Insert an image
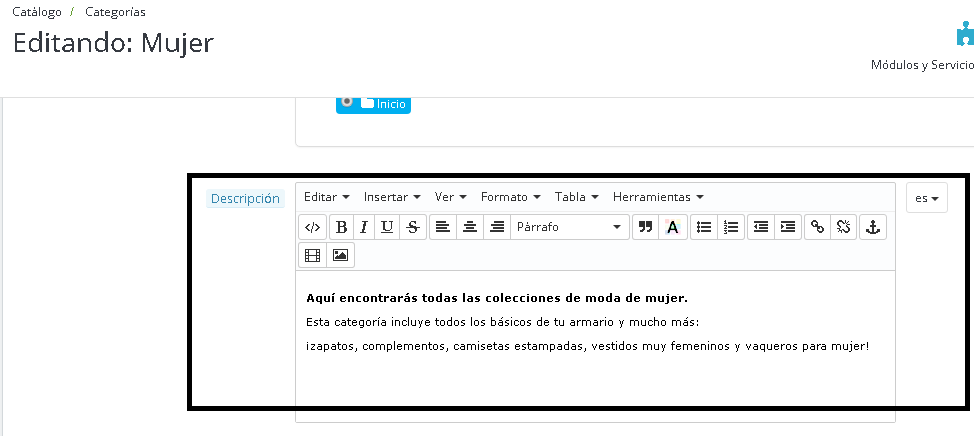The width and height of the screenshot is (974, 436). pyautogui.click(x=340, y=255)
